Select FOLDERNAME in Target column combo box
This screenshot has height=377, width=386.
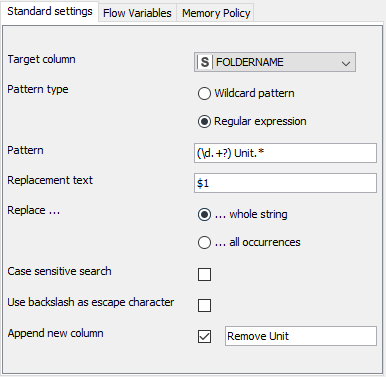[275, 62]
